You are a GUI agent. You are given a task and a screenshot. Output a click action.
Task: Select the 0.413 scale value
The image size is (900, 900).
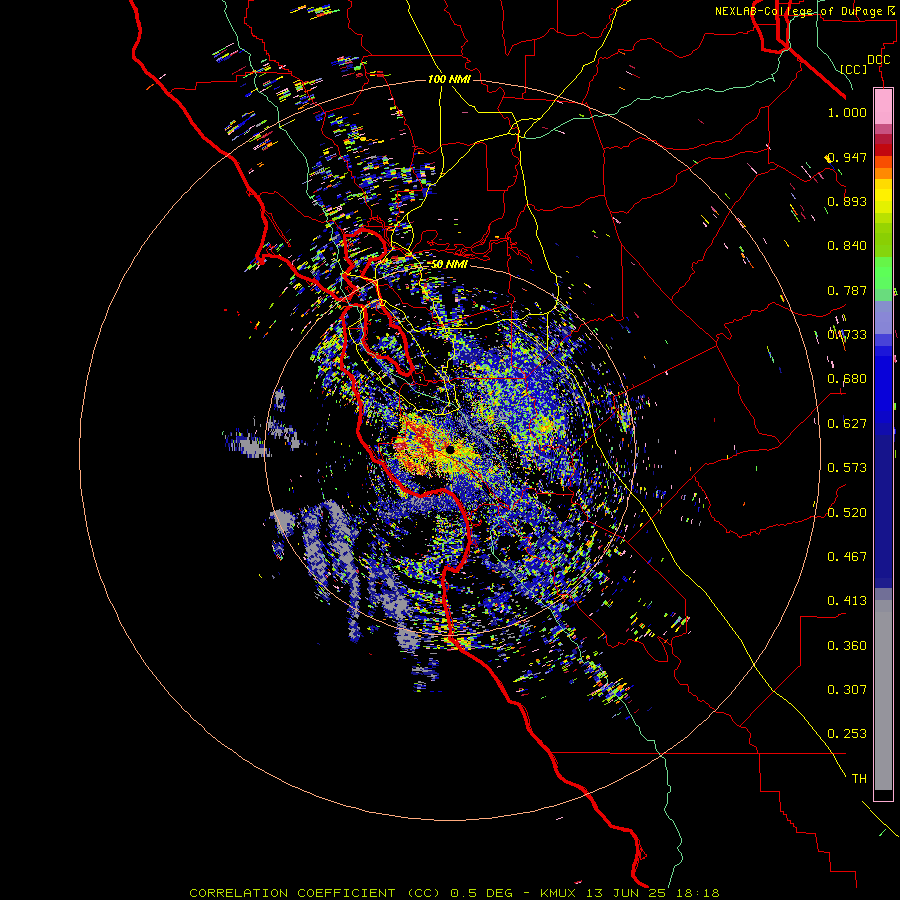847,601
